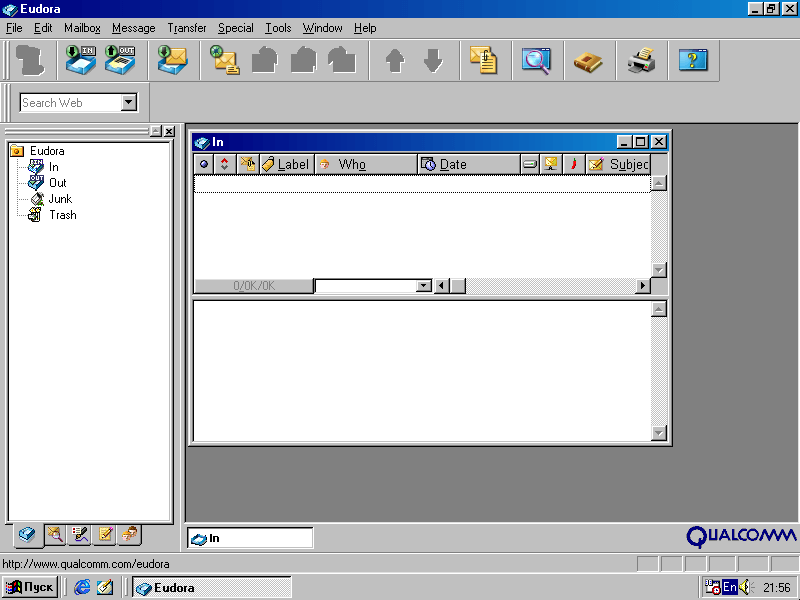Open the Address Book toolbar icon
The height and width of the screenshot is (600, 800).
(x=588, y=60)
